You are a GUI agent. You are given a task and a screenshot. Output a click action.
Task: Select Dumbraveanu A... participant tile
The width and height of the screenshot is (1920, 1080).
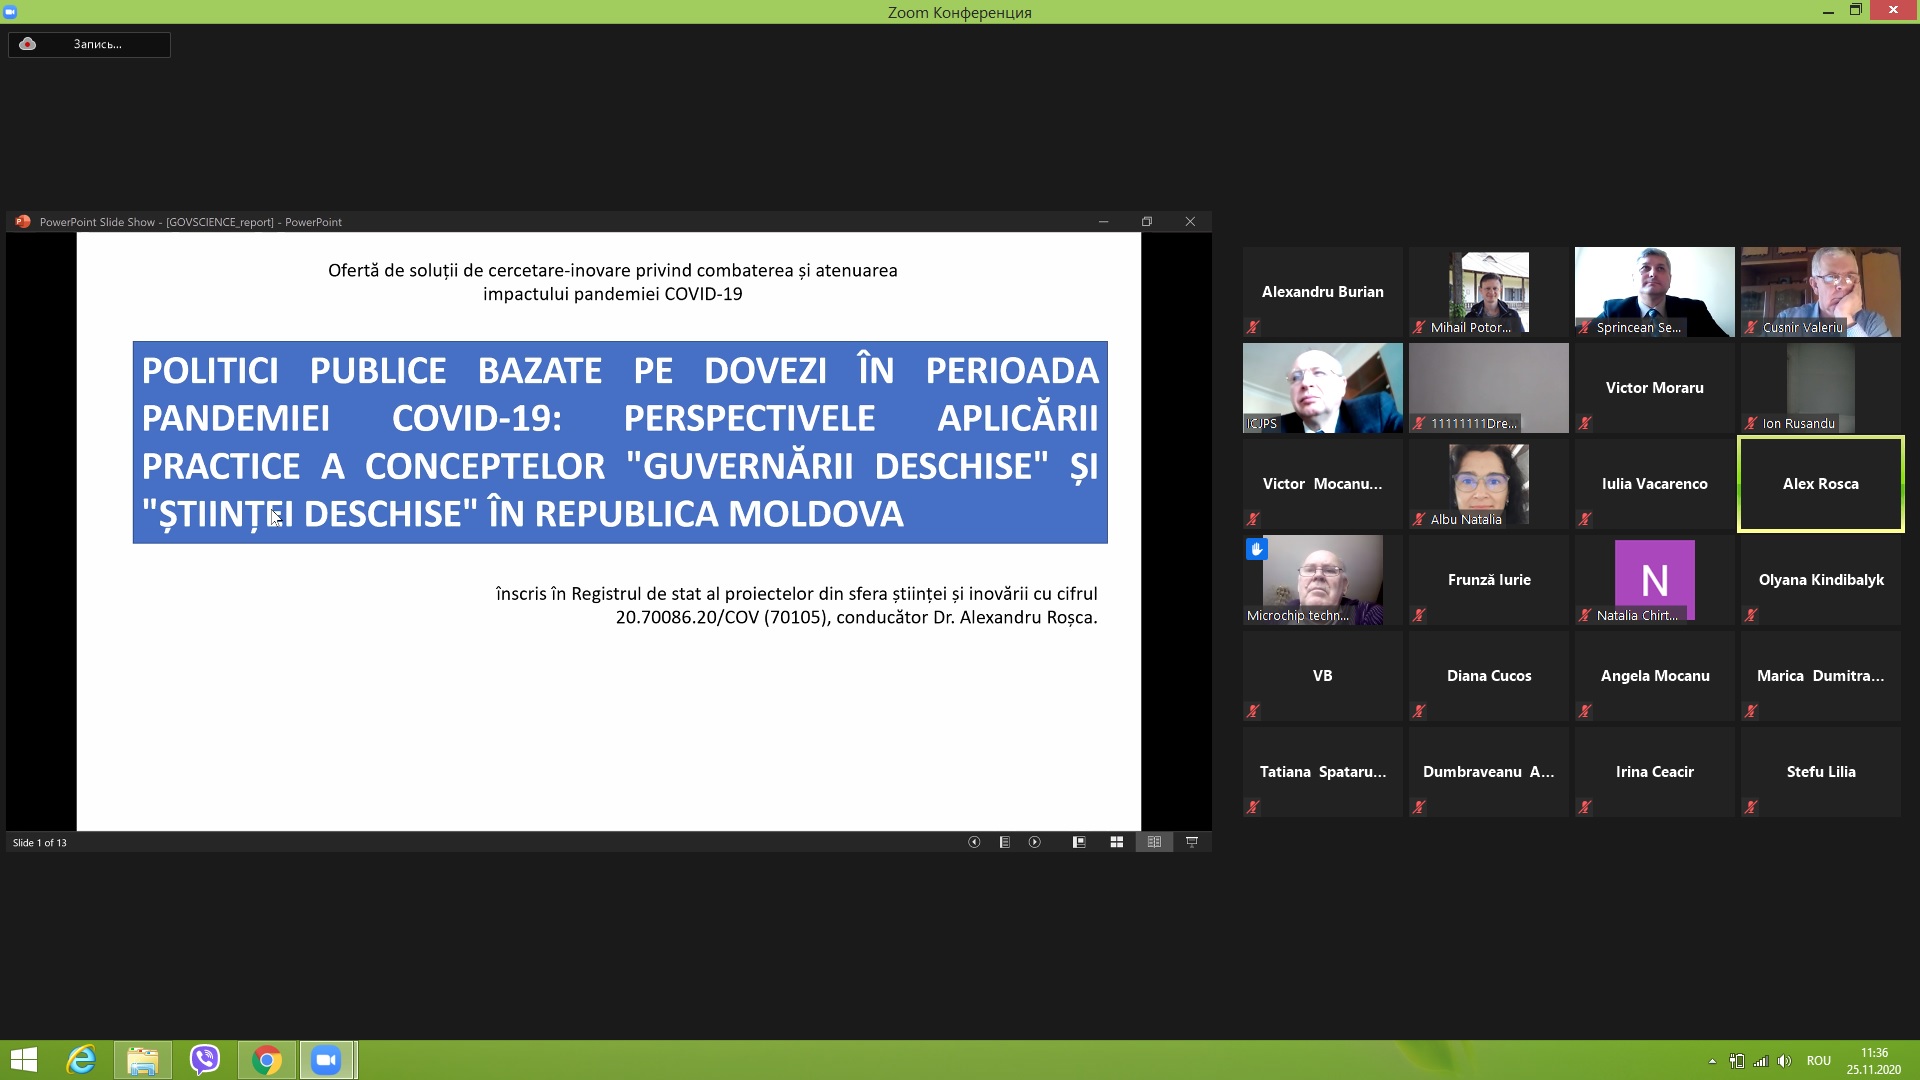[x=1488, y=772]
